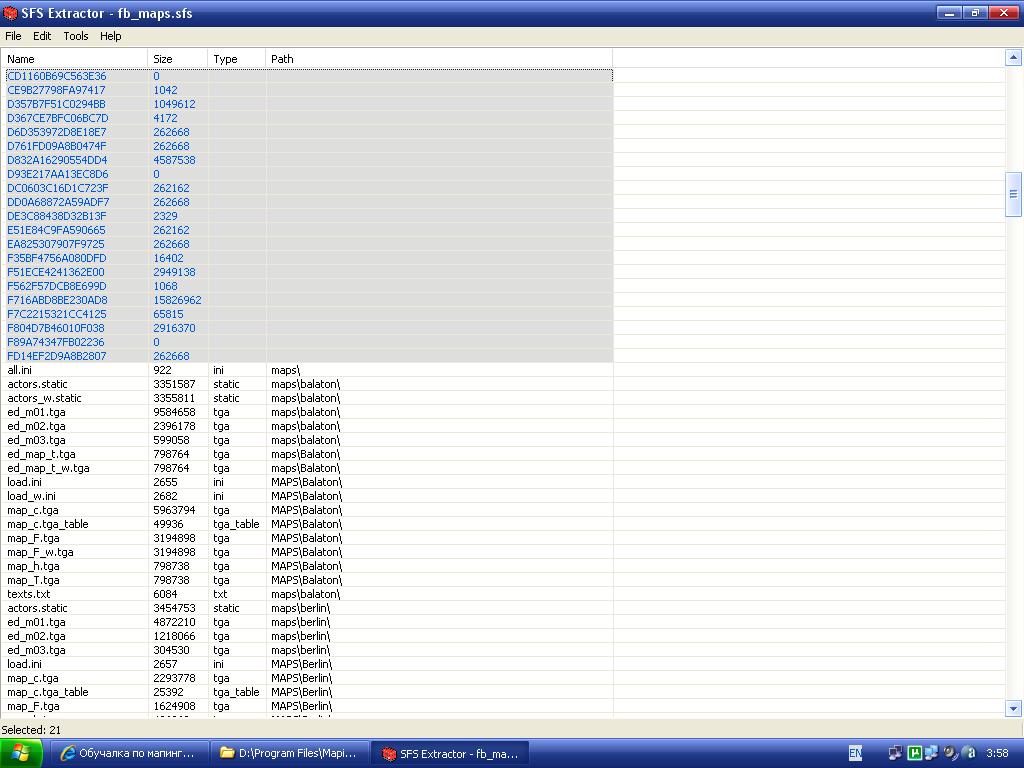Sort the list by the Type column header
This screenshot has height=768, width=1024.
236,59
